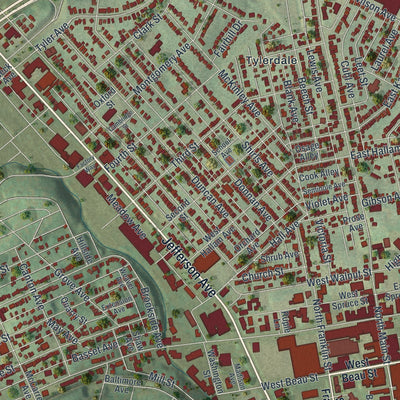Viewport: 400px width, 400px height.
Task: Click the Gibson Ave label
Action: pyautogui.click(x=381, y=200)
